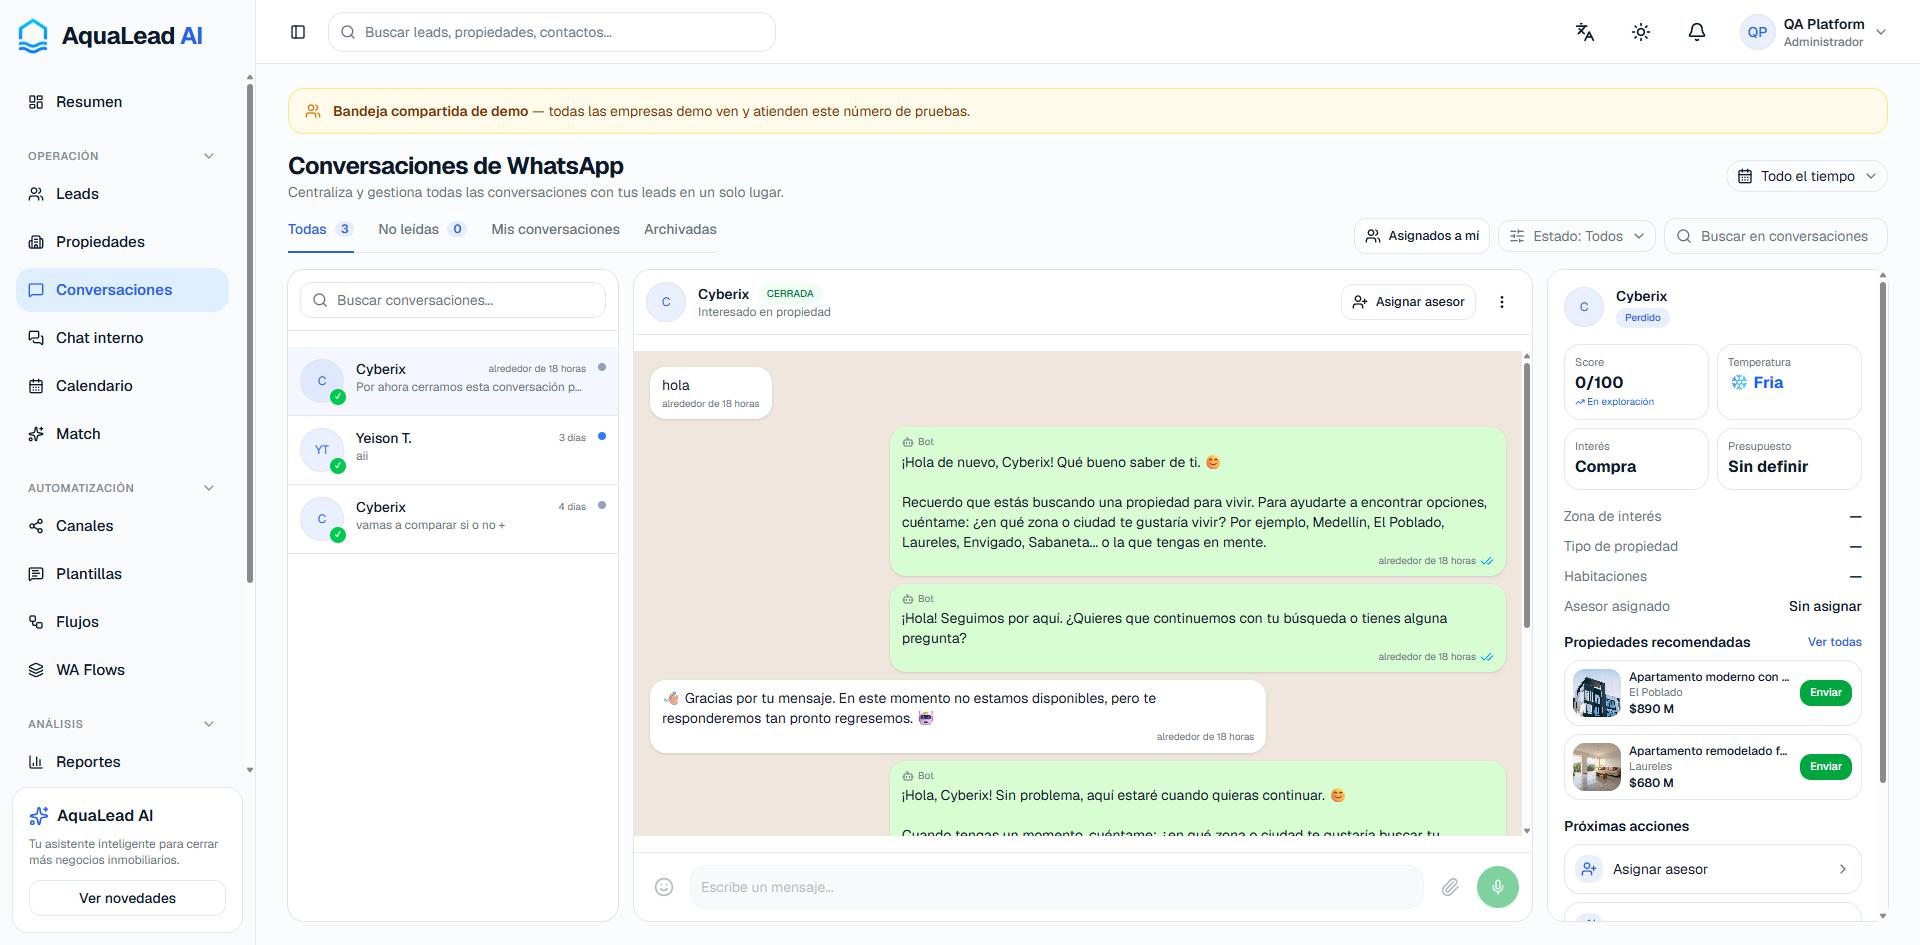Screen dimensions: 1920x945
Task: Collapse the OPERACIÓN section
Action: pos(209,156)
